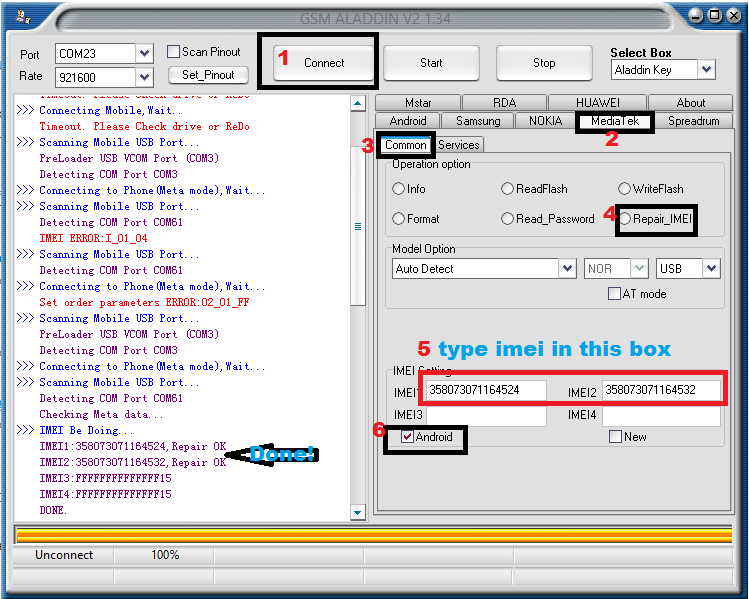Select the WriteFlash radio option
The width and height of the screenshot is (749, 599).
(x=624, y=189)
